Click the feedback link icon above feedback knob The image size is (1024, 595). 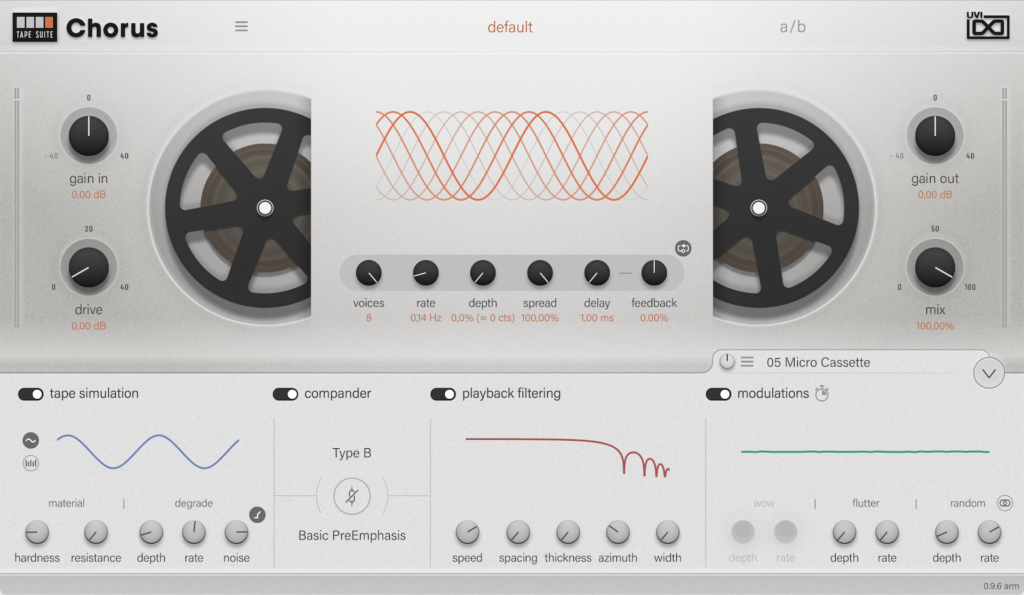[683, 248]
